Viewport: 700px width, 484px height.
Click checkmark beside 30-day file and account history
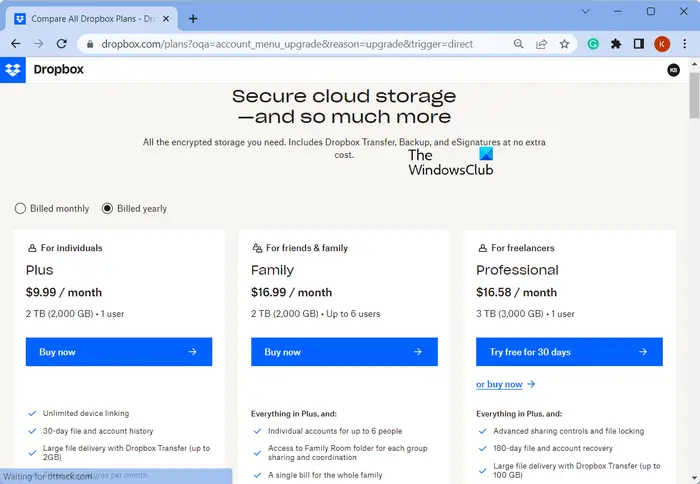pyautogui.click(x=32, y=431)
